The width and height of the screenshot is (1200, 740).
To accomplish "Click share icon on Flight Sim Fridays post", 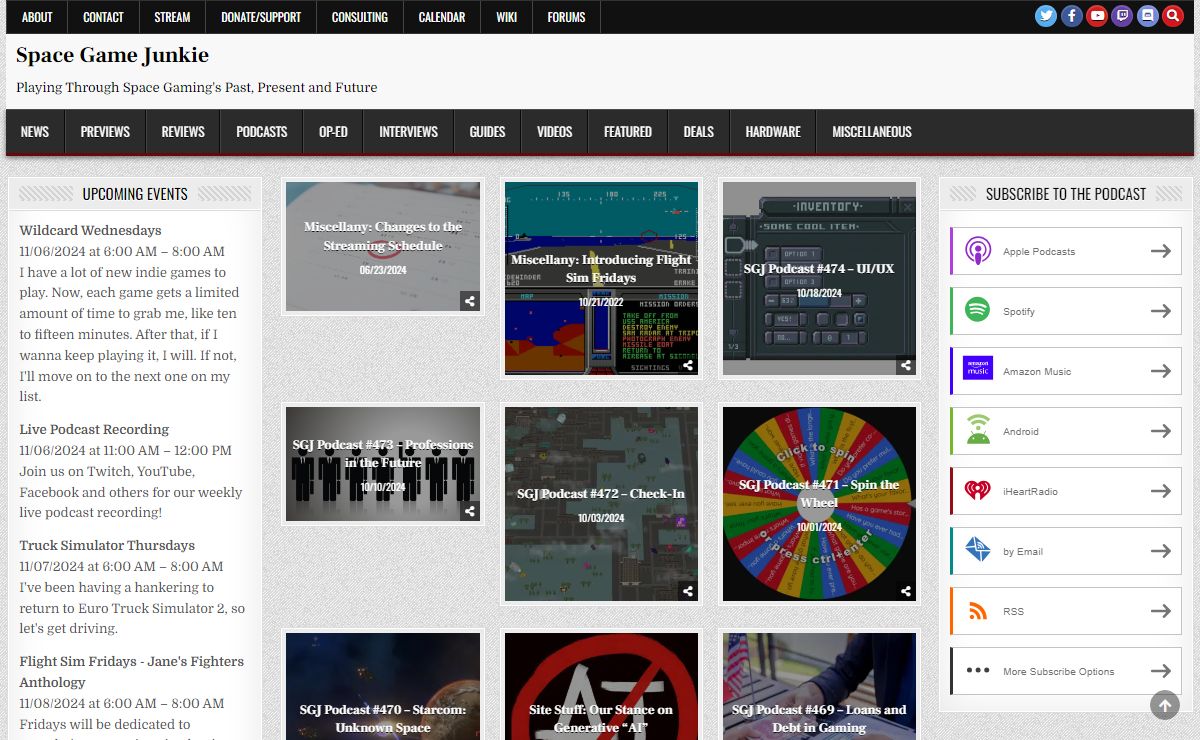I will tap(688, 366).
